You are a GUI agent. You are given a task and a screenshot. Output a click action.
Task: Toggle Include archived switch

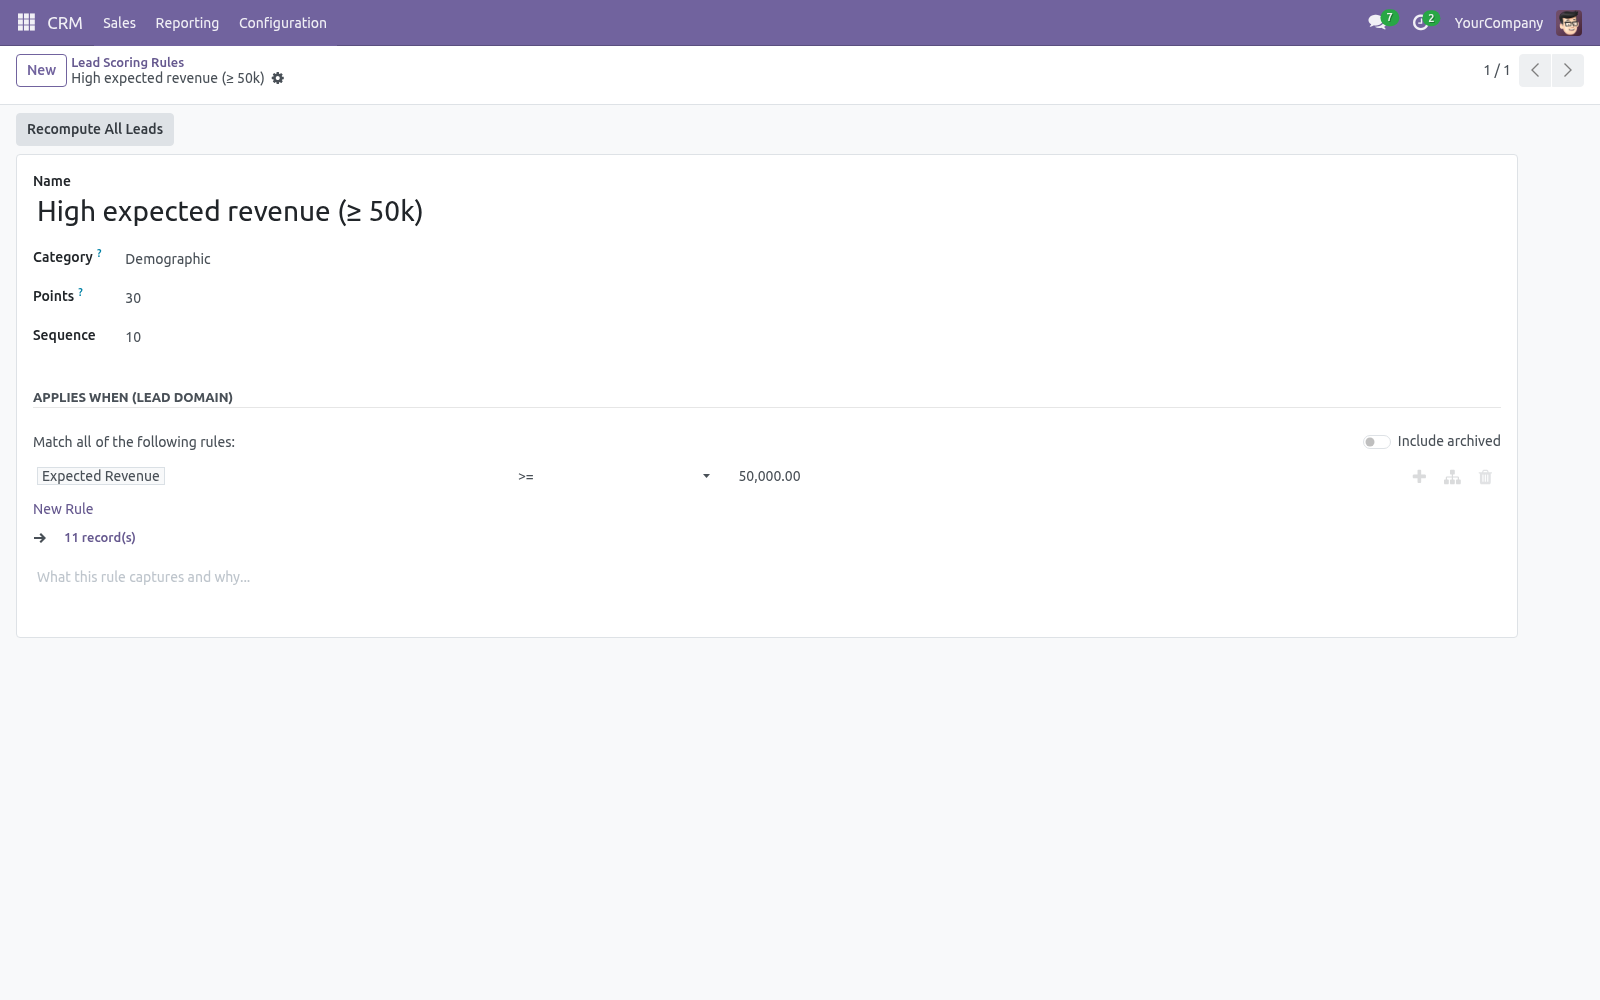coord(1376,442)
